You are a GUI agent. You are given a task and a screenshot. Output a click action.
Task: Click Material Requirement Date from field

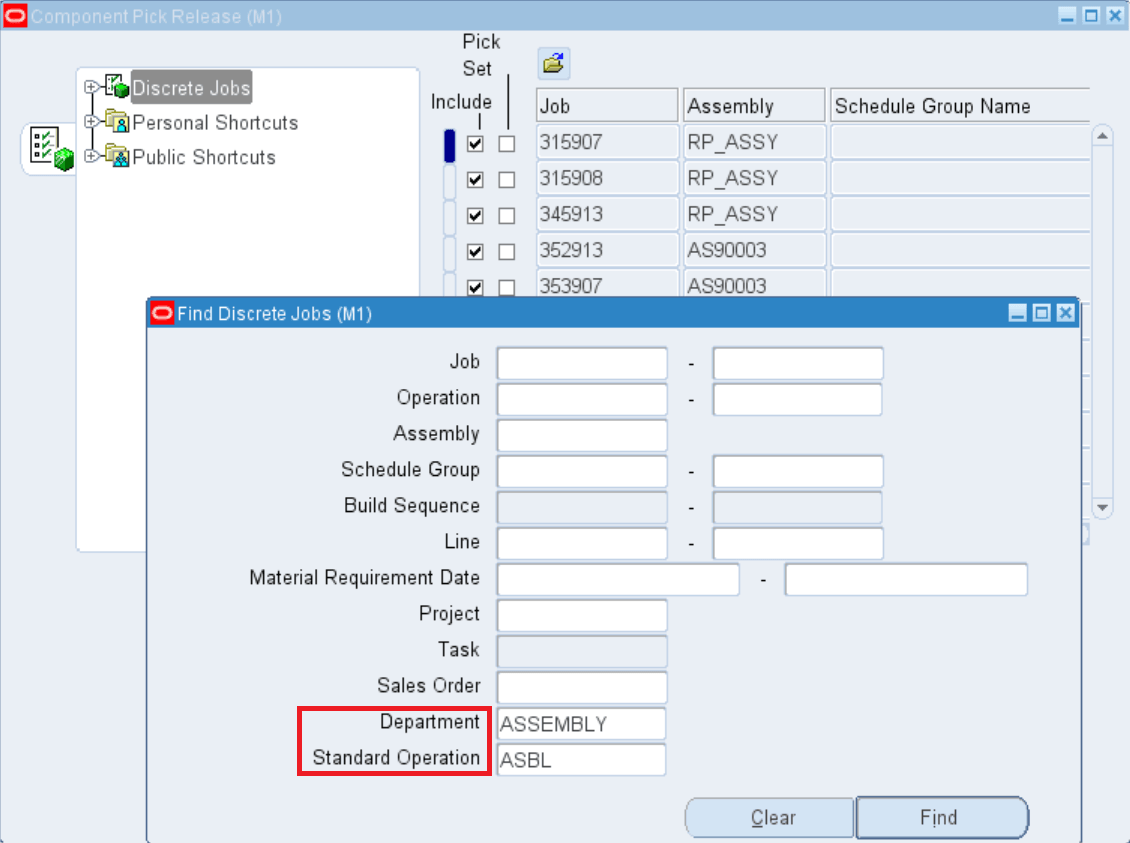[x=618, y=579]
